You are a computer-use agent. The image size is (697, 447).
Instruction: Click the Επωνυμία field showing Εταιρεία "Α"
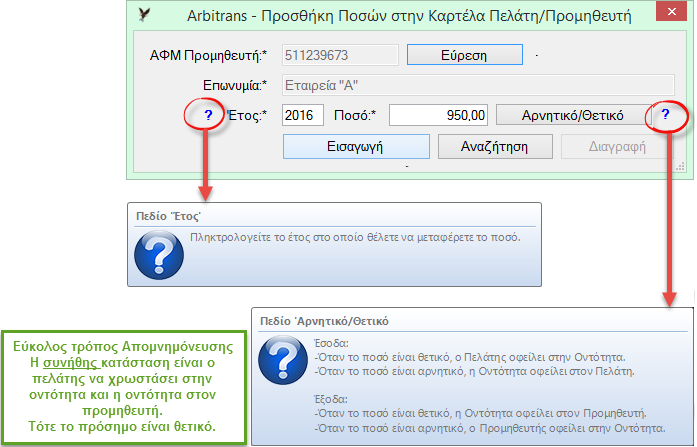click(478, 85)
